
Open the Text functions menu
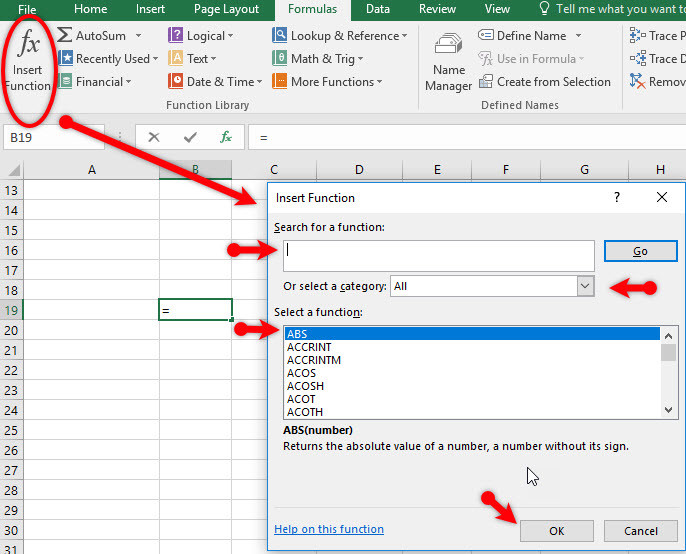[x=192, y=59]
